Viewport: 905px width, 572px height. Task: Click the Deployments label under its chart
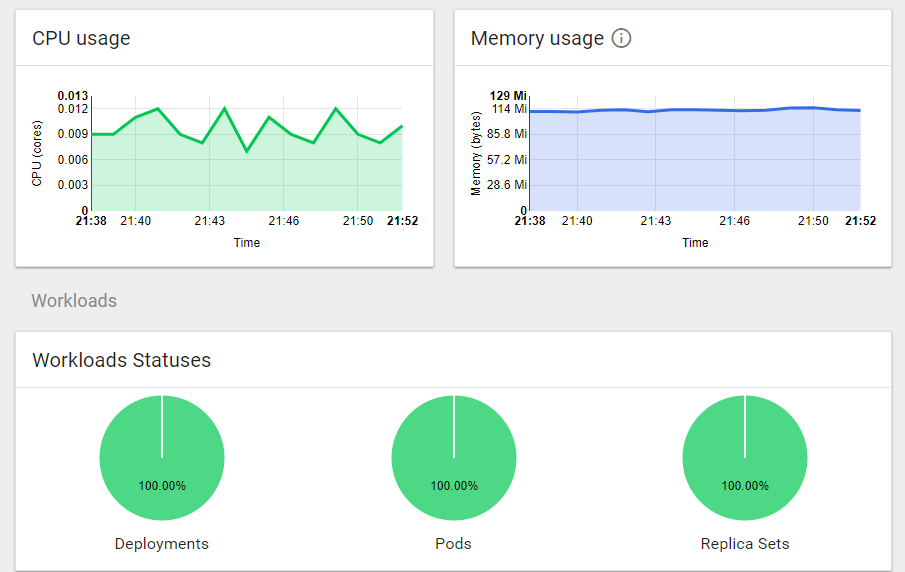click(162, 544)
